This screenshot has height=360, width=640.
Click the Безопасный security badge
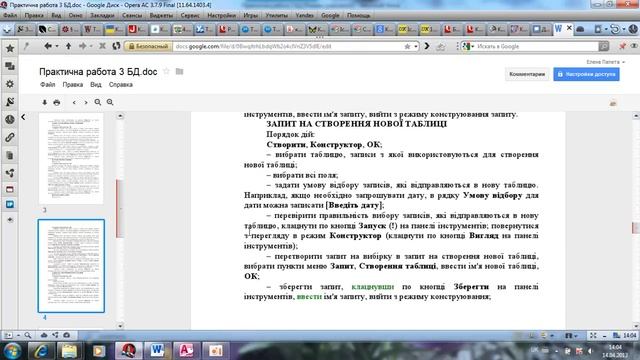pyautogui.click(x=149, y=47)
